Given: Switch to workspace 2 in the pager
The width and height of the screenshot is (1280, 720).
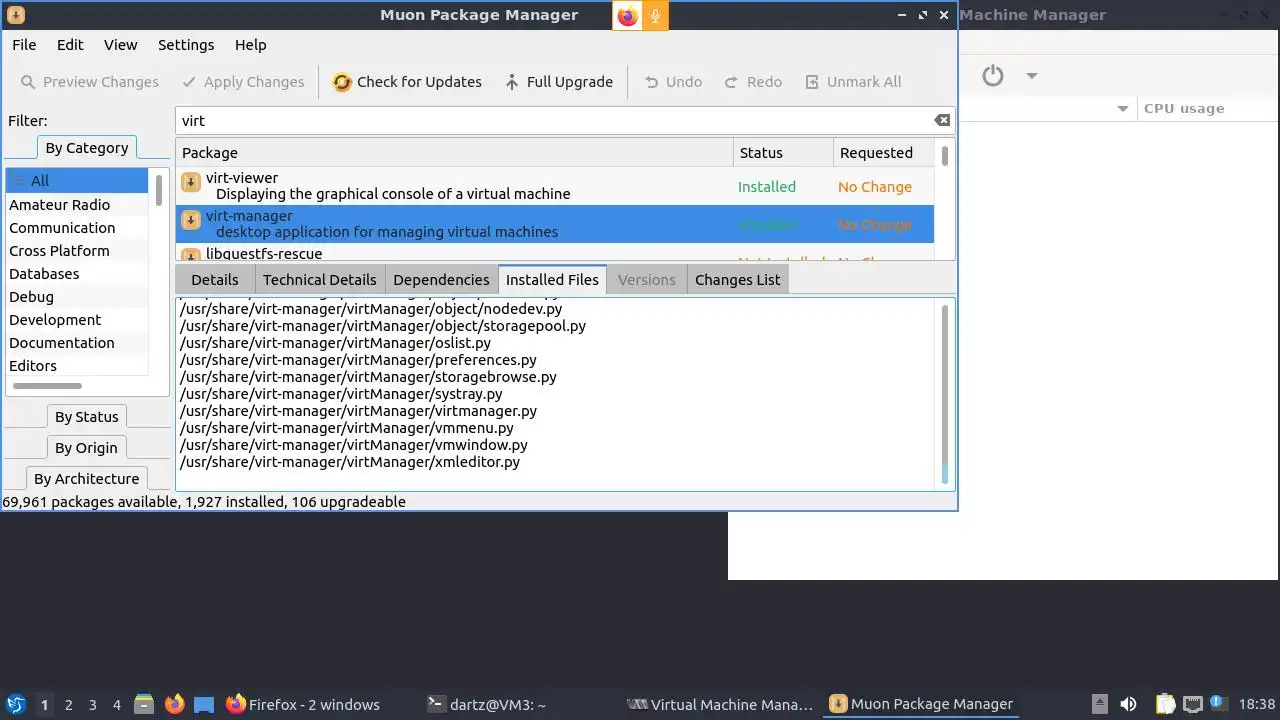Looking at the screenshot, I should coord(68,705).
